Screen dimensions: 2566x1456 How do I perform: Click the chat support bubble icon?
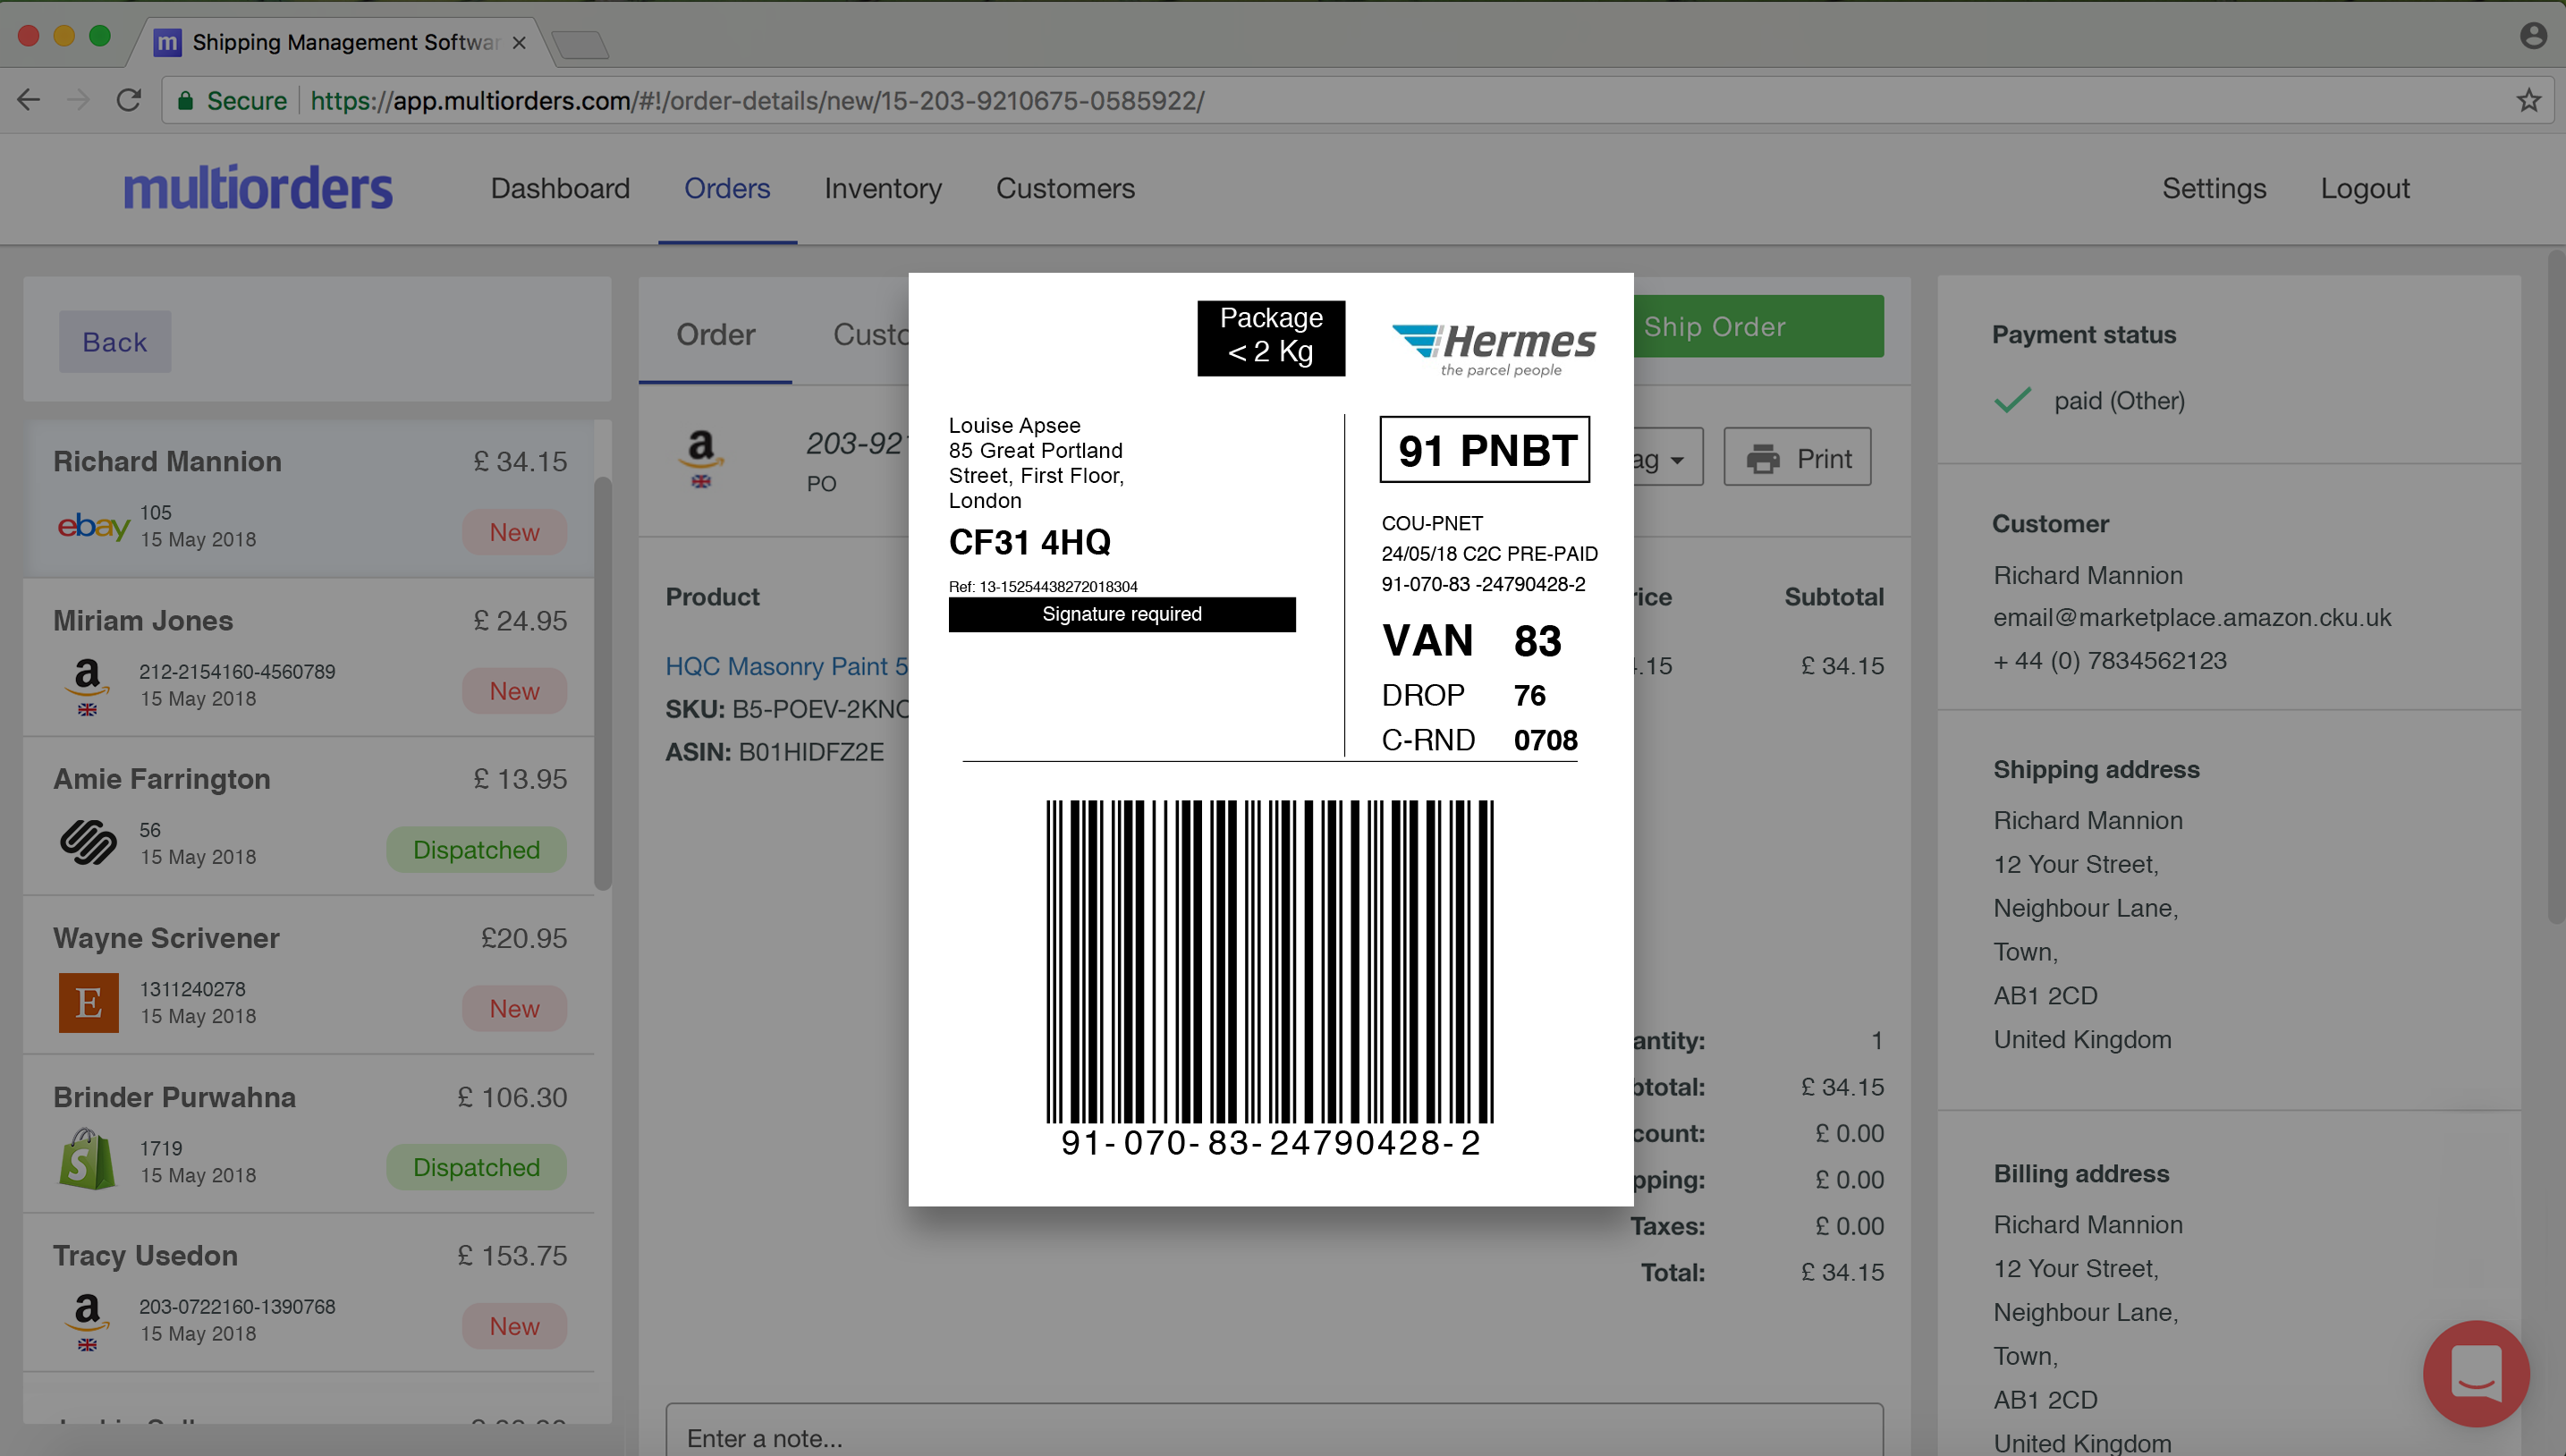pyautogui.click(x=2475, y=1372)
